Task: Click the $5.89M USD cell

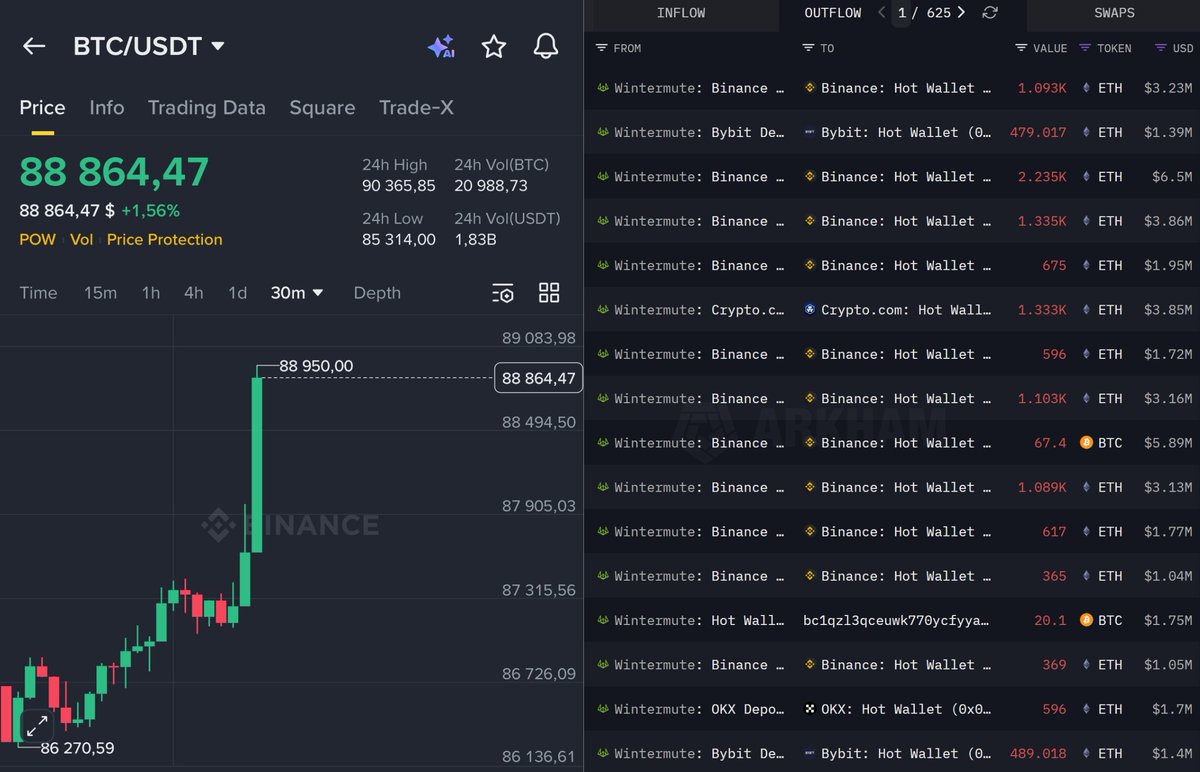Action: point(1168,443)
